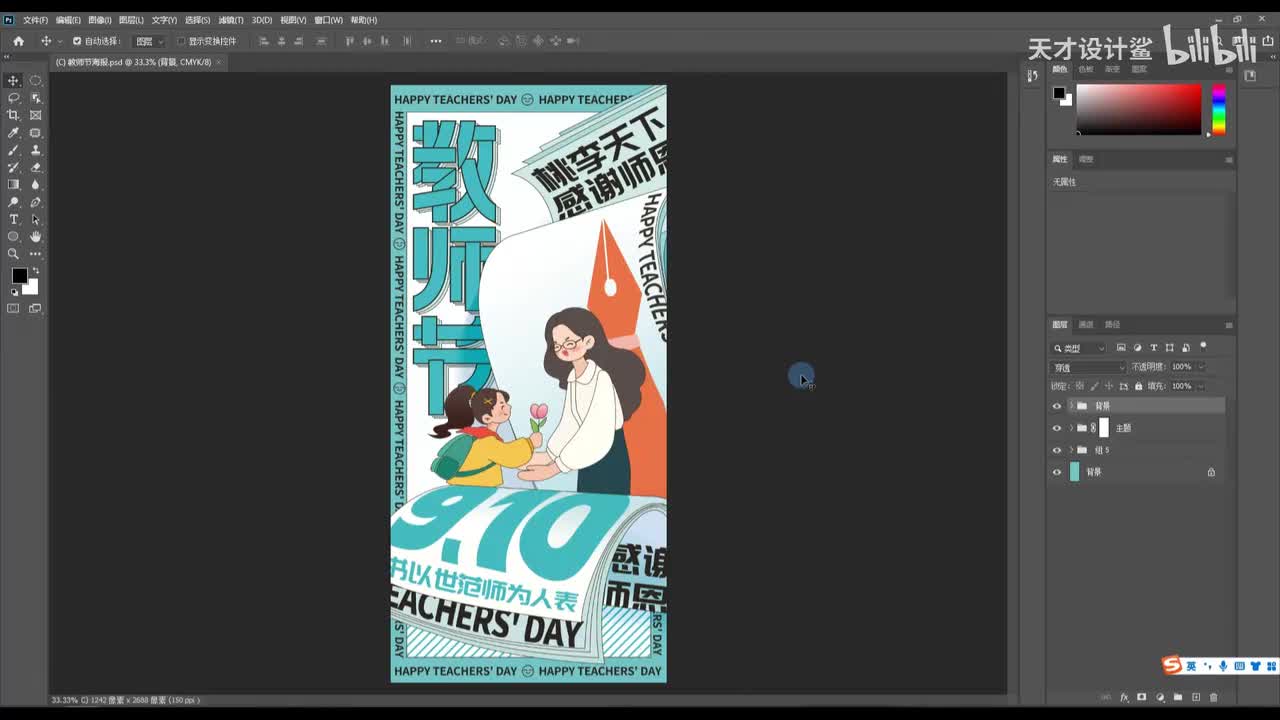Select the Horizontal Type tool
1280x720 pixels.
point(13,219)
